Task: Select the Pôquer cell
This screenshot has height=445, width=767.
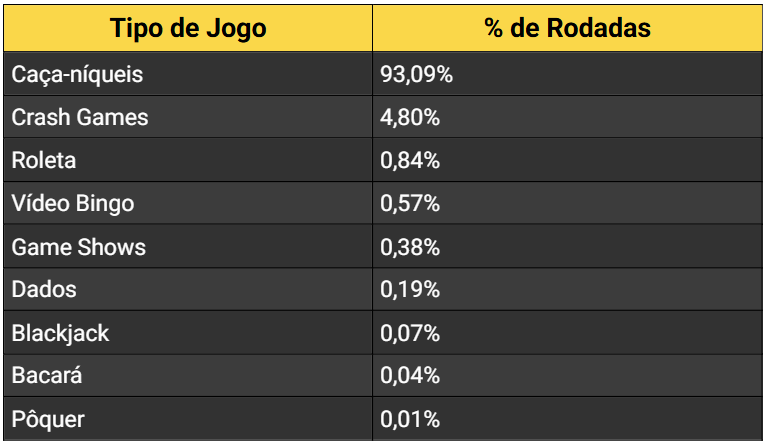Action: (x=48, y=419)
